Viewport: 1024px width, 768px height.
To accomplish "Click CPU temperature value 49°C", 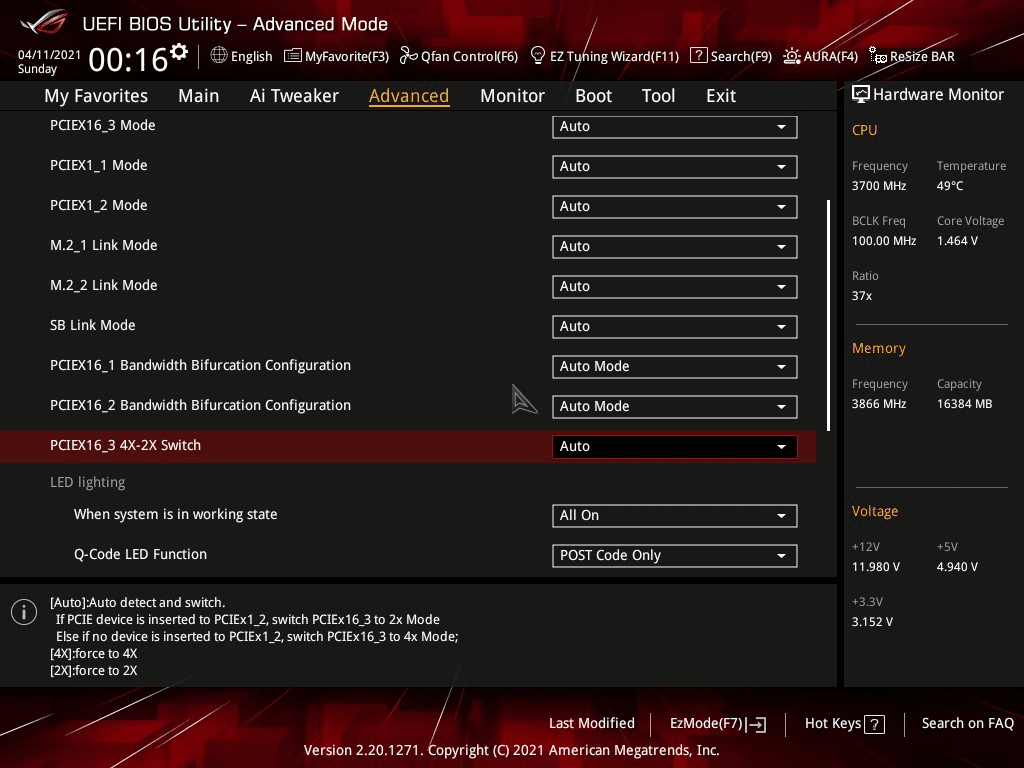I will (950, 186).
